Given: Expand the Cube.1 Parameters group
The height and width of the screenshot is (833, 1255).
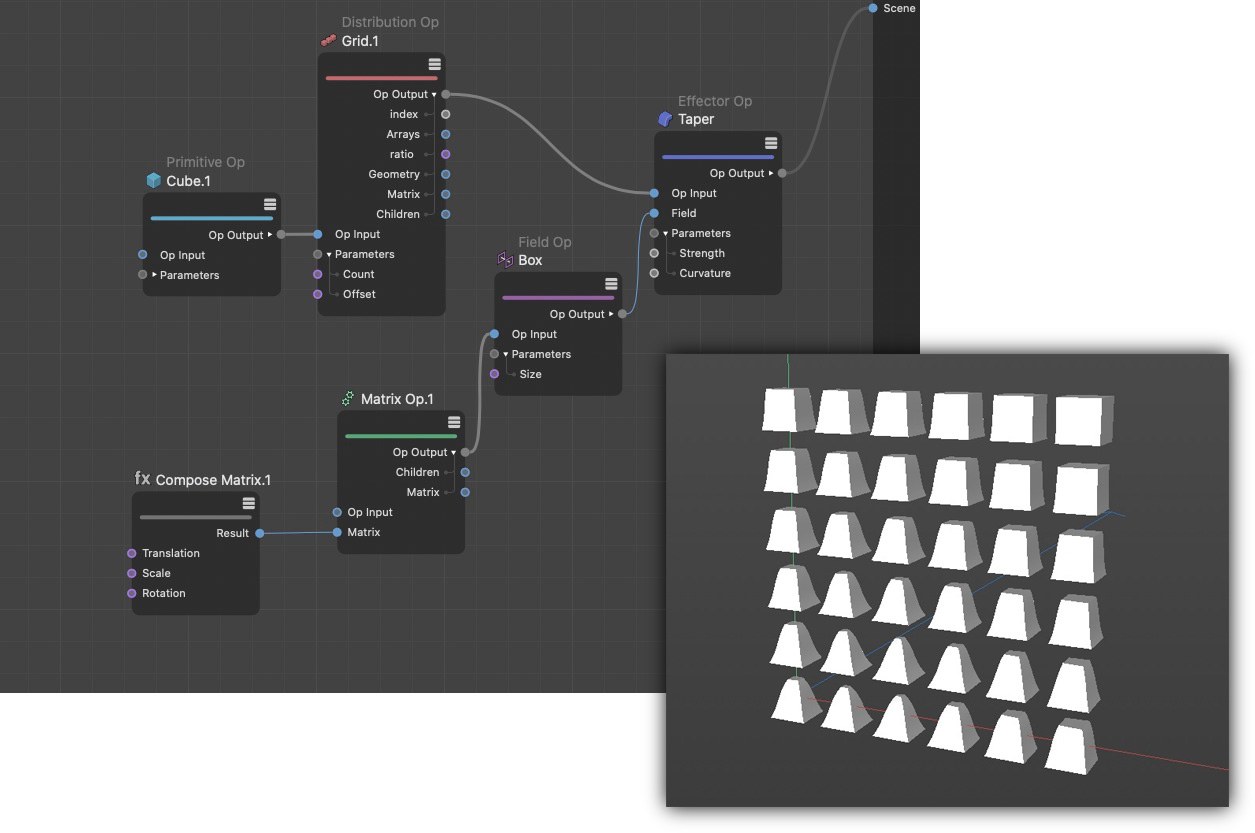Looking at the screenshot, I should pos(154,275).
